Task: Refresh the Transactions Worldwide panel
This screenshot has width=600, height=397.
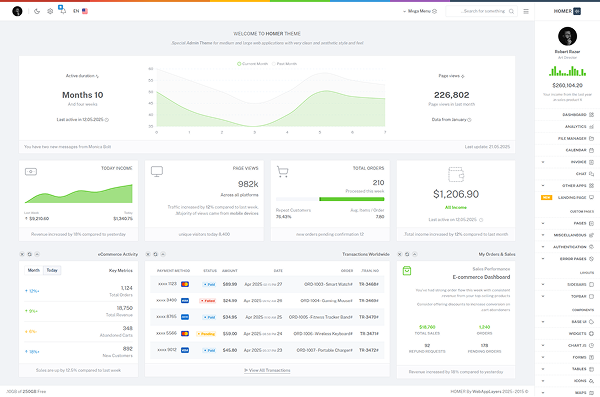Action: click(155, 254)
